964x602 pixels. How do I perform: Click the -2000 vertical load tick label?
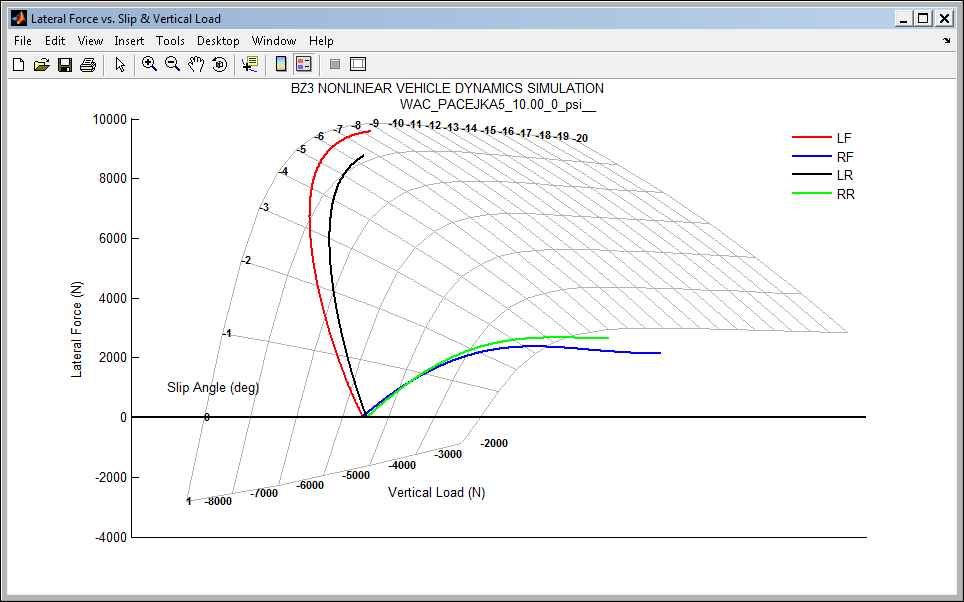[494, 443]
